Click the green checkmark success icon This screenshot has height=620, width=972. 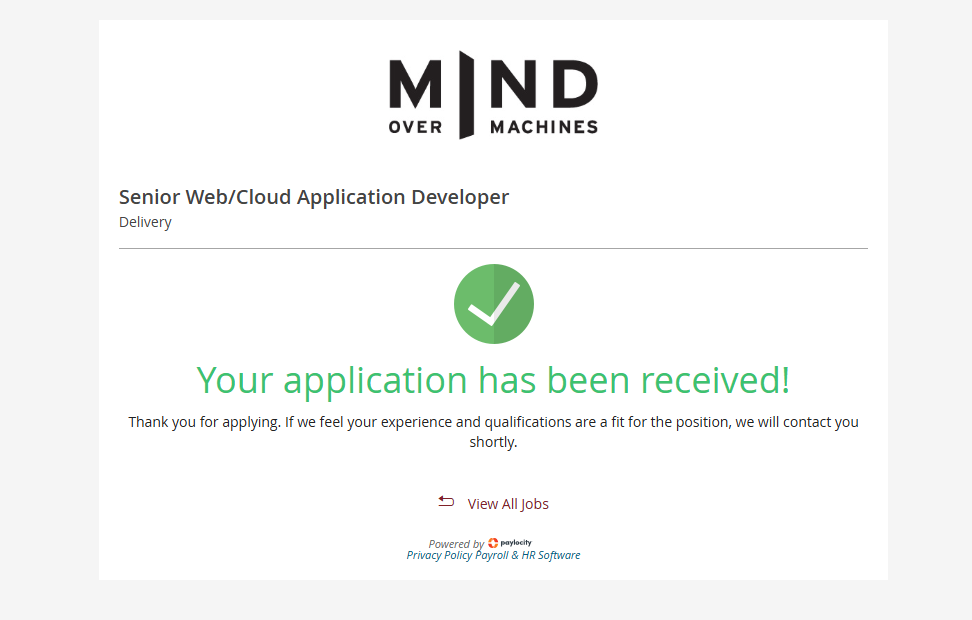click(493, 304)
